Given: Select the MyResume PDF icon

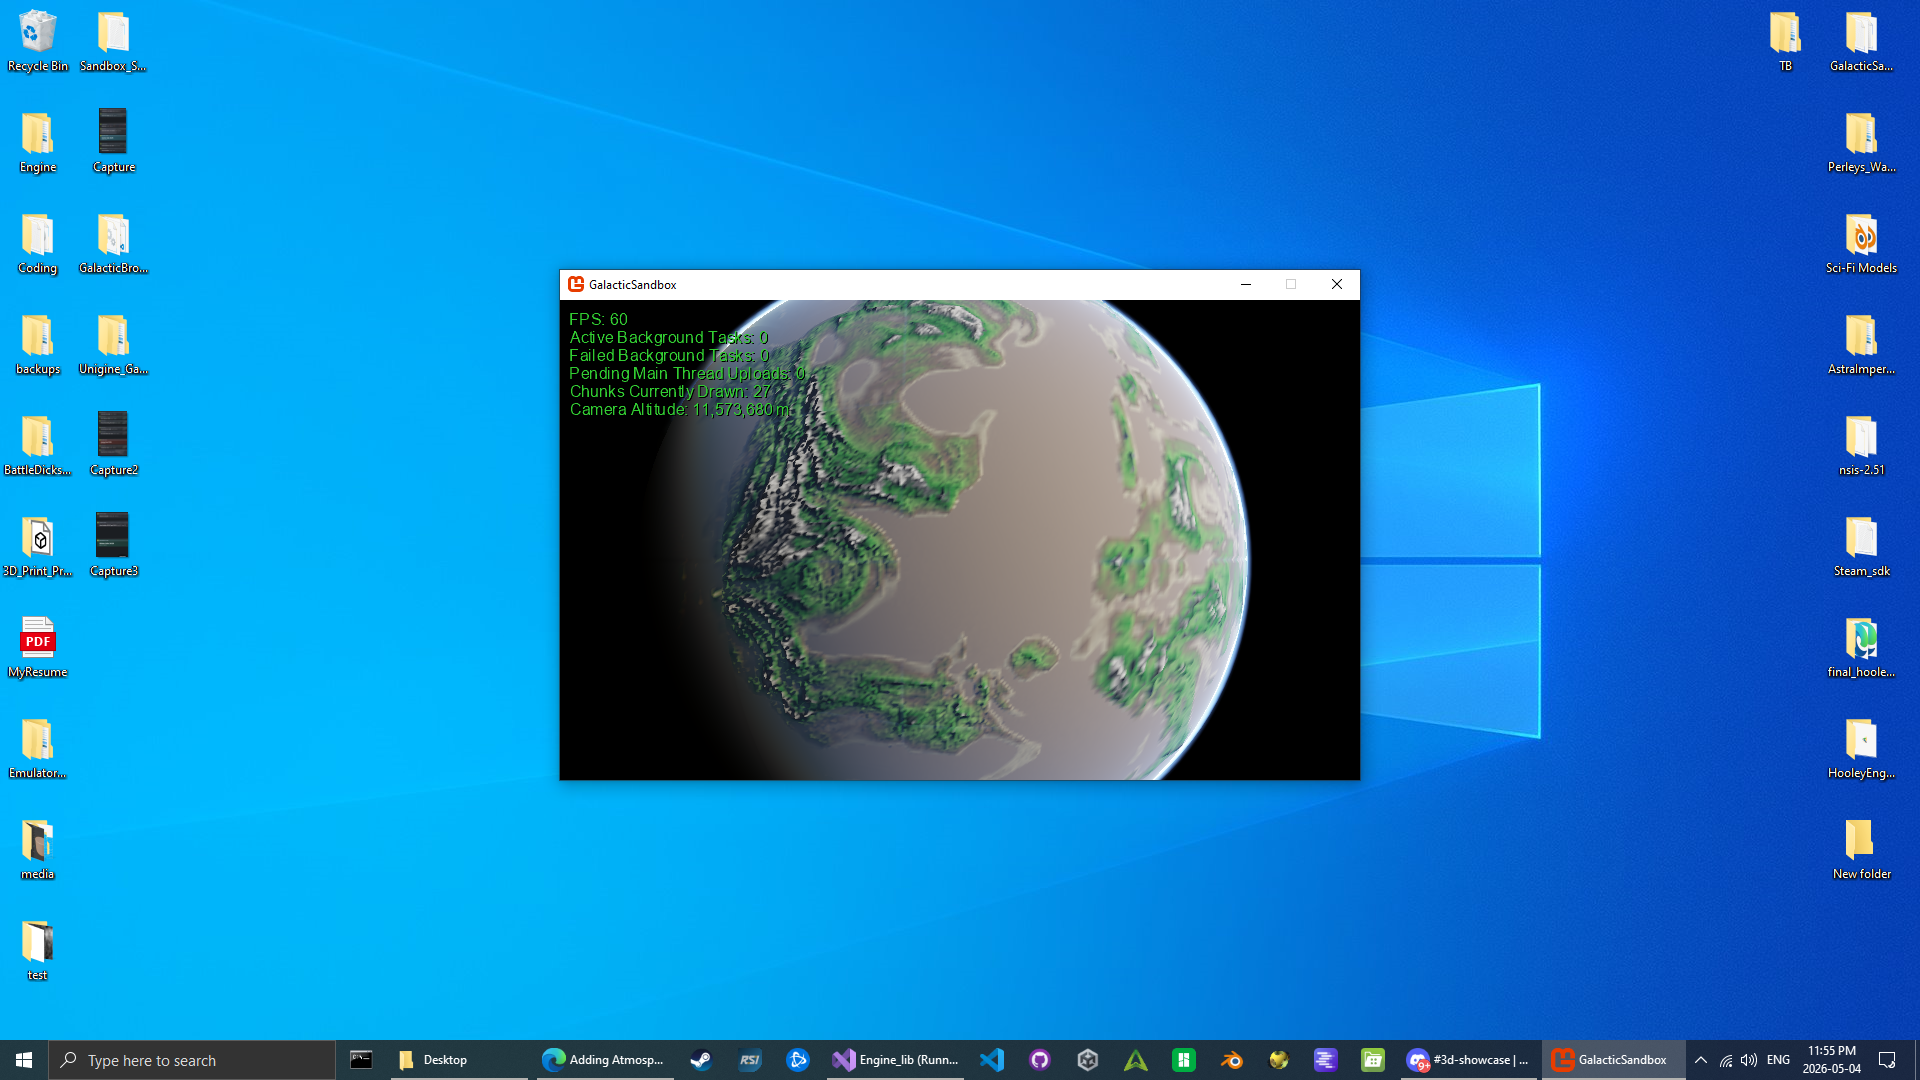Looking at the screenshot, I should coord(38,647).
